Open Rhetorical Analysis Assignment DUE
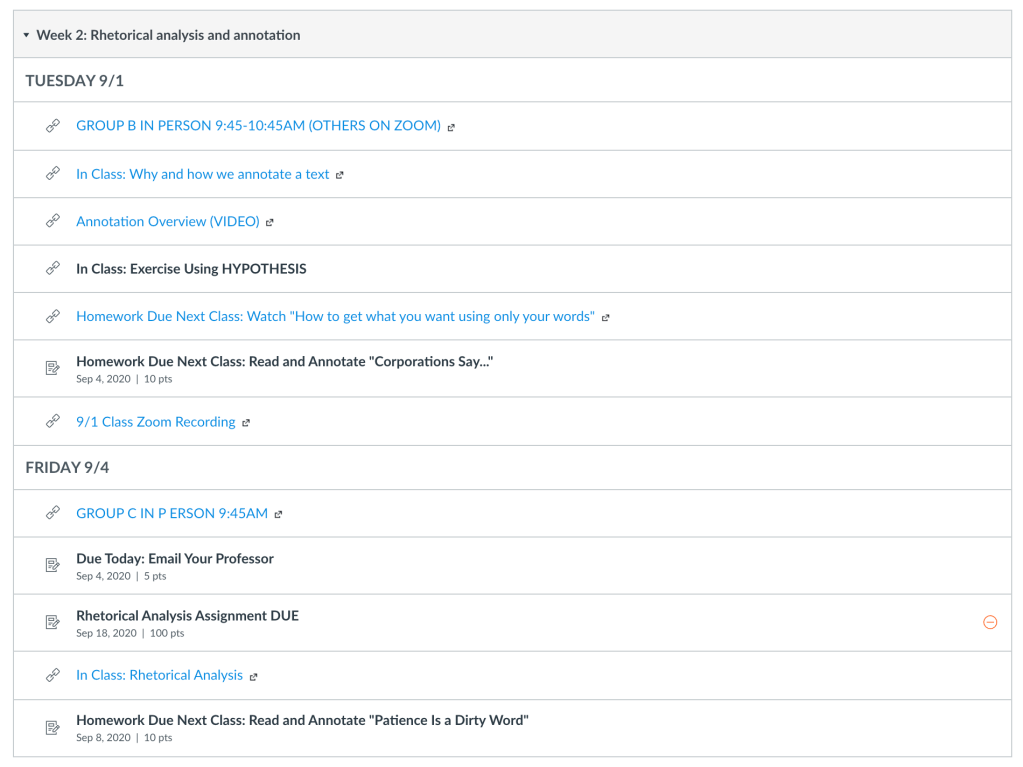 pos(187,616)
